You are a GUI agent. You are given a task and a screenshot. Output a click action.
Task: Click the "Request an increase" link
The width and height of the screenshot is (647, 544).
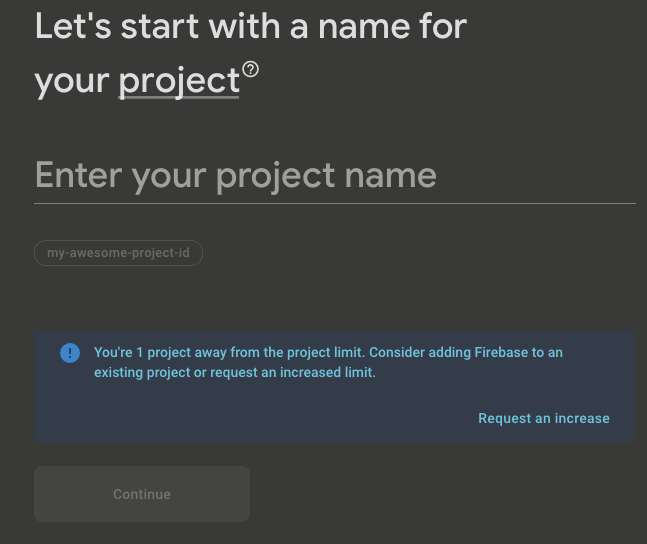(x=543, y=418)
